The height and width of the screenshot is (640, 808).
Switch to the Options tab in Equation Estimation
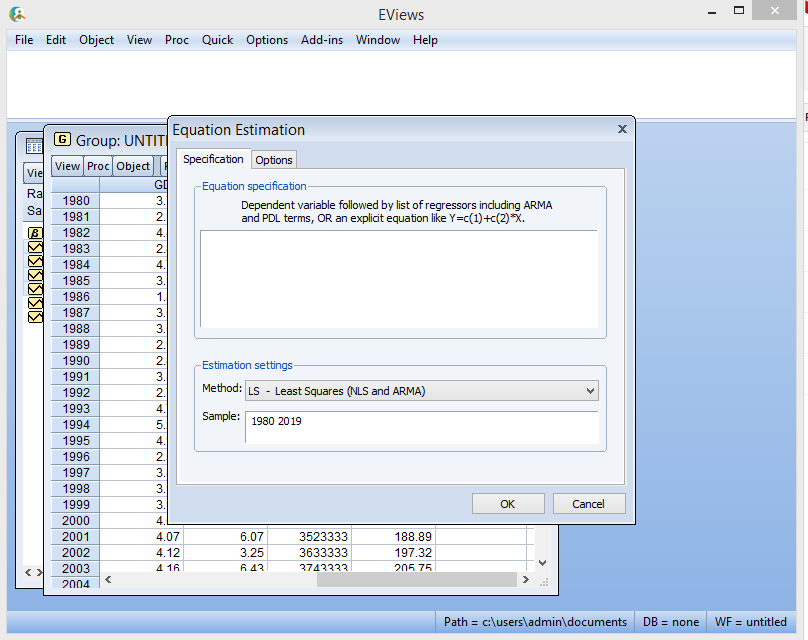click(x=274, y=160)
